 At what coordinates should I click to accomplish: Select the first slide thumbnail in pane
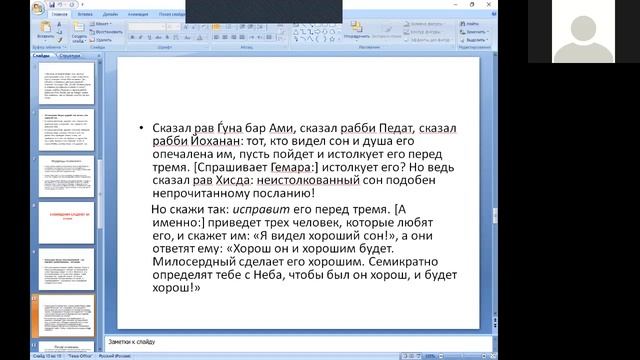click(x=66, y=83)
